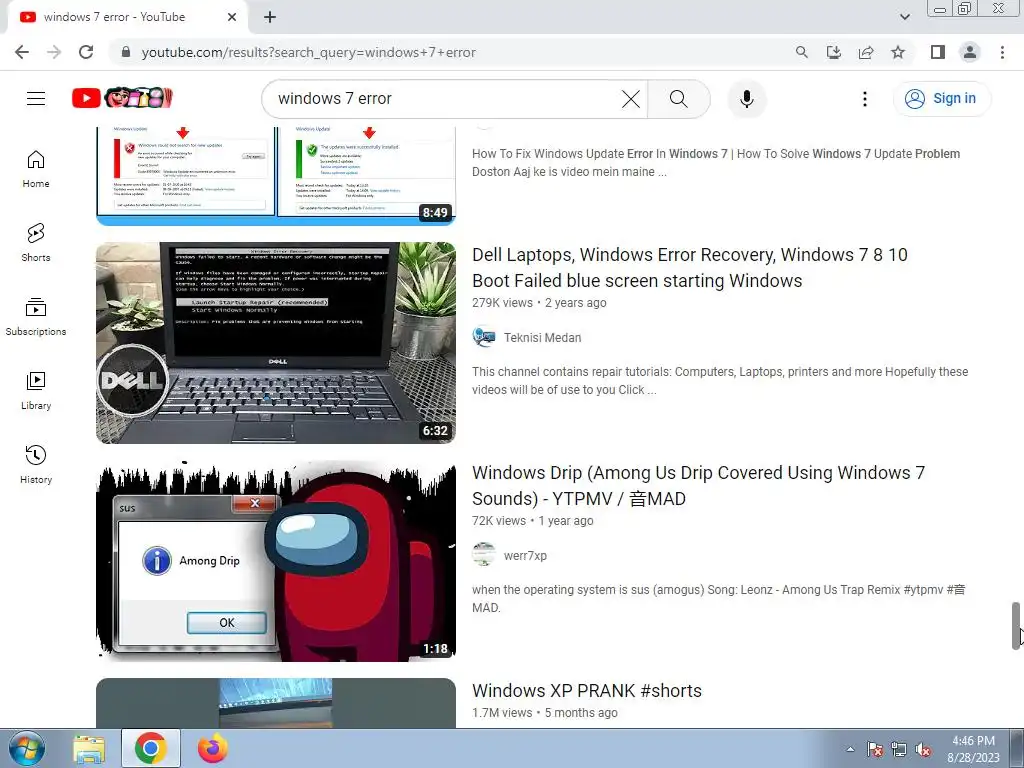Go back in Chrome
The width and height of the screenshot is (1024, 768).
coord(22,52)
